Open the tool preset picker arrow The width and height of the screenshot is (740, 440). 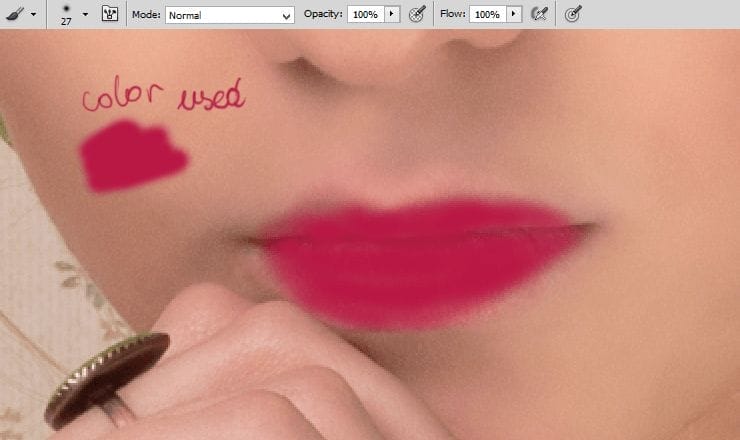click(35, 15)
